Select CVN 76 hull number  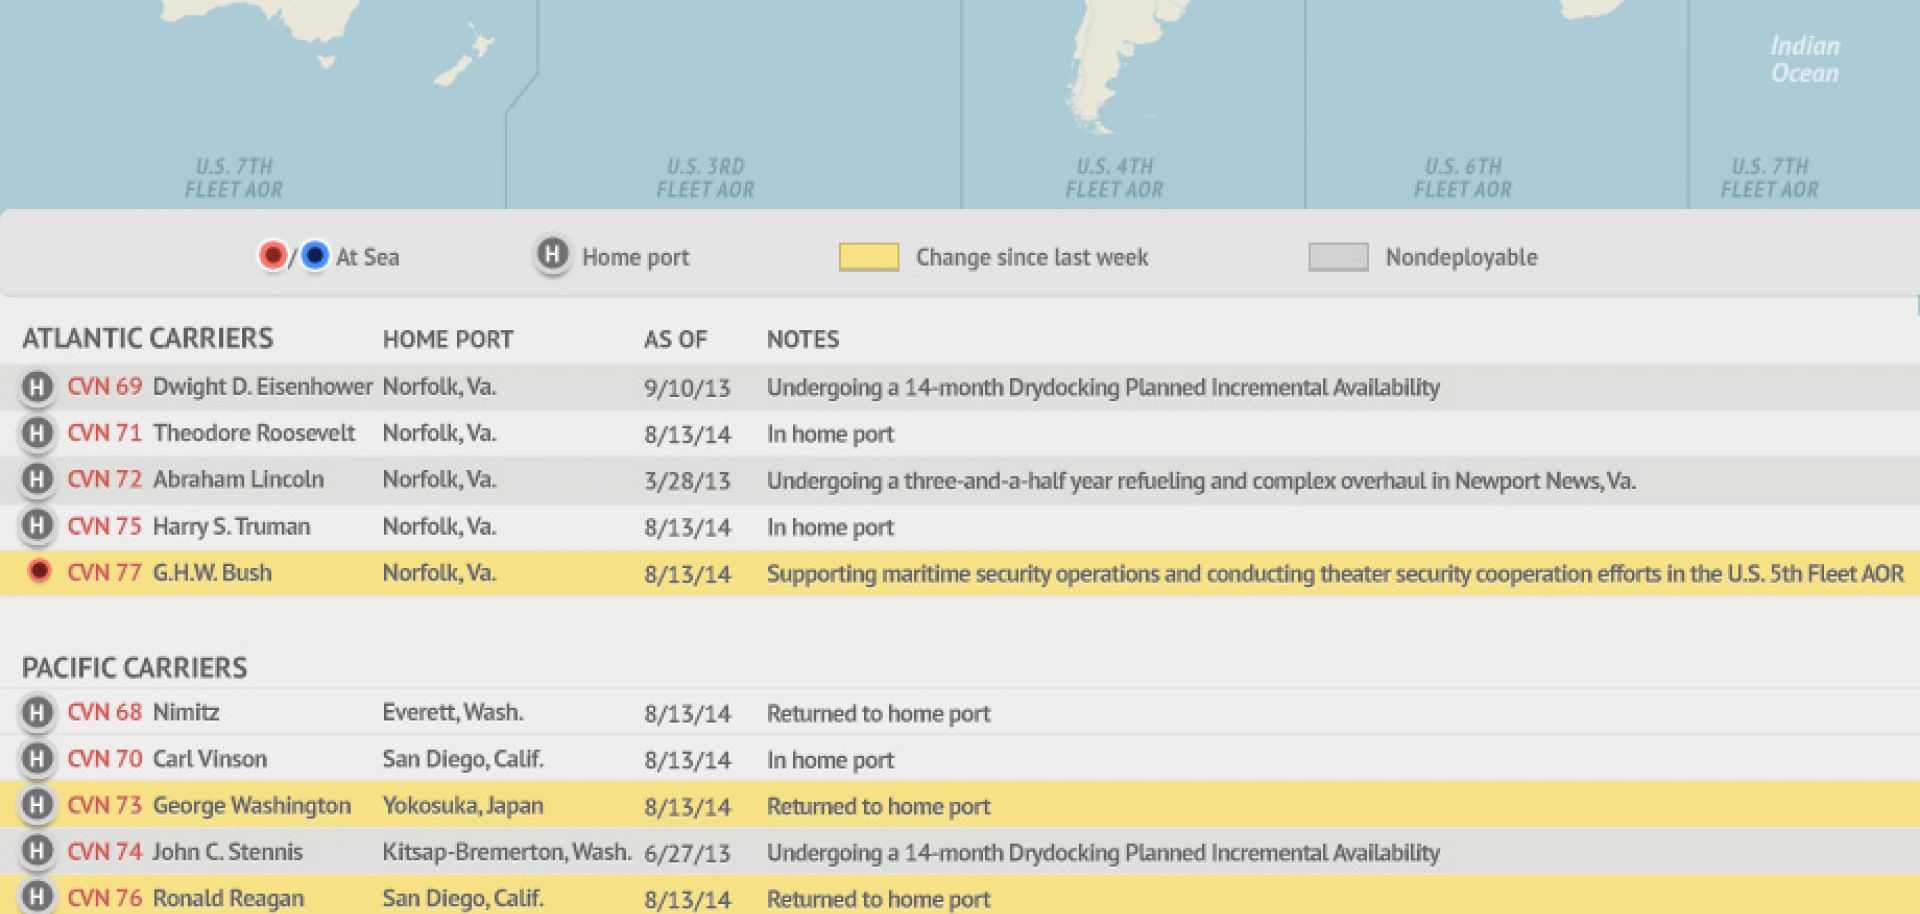105,898
